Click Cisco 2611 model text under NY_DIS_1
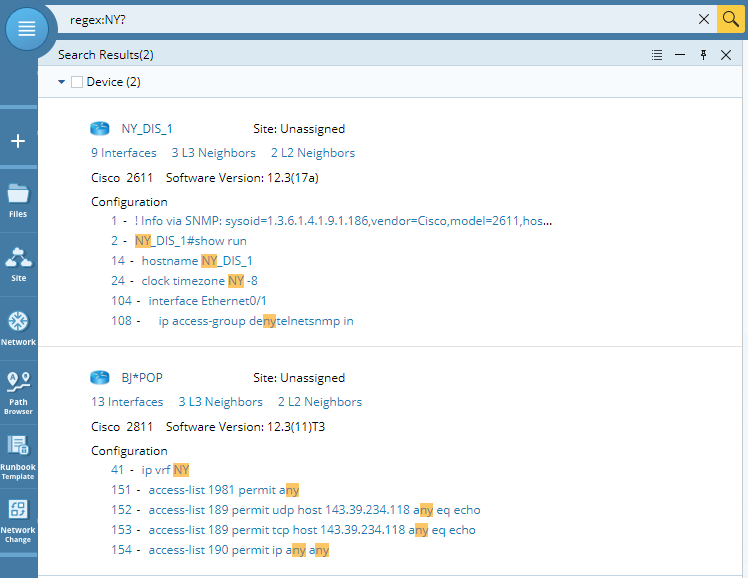Screen dimensions: 748x578 122,178
